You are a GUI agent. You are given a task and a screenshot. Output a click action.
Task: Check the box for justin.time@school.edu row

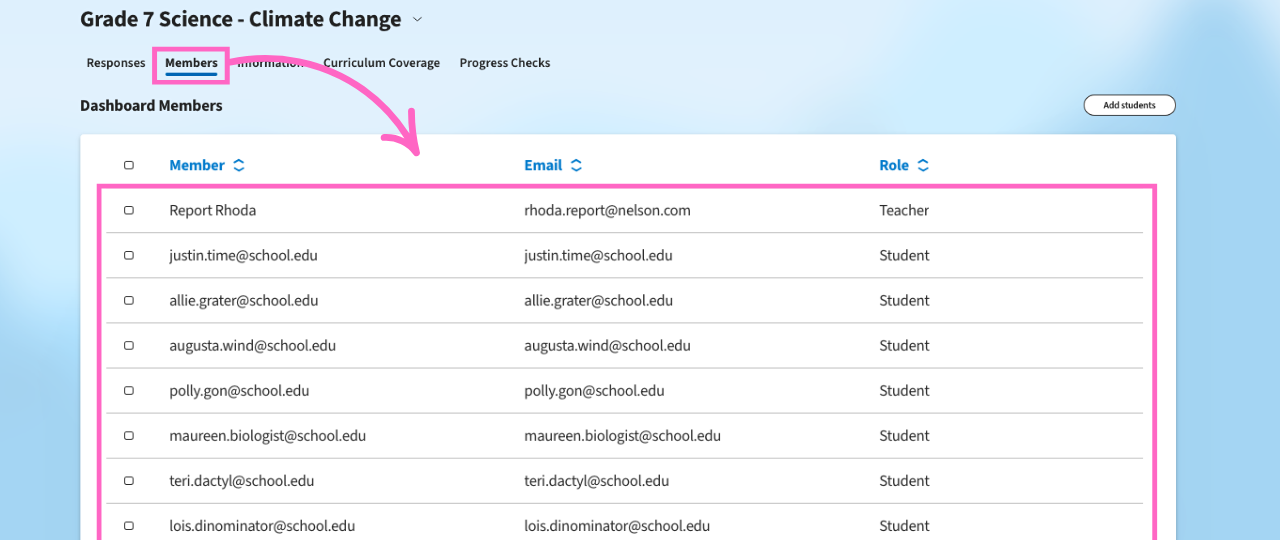pos(128,255)
